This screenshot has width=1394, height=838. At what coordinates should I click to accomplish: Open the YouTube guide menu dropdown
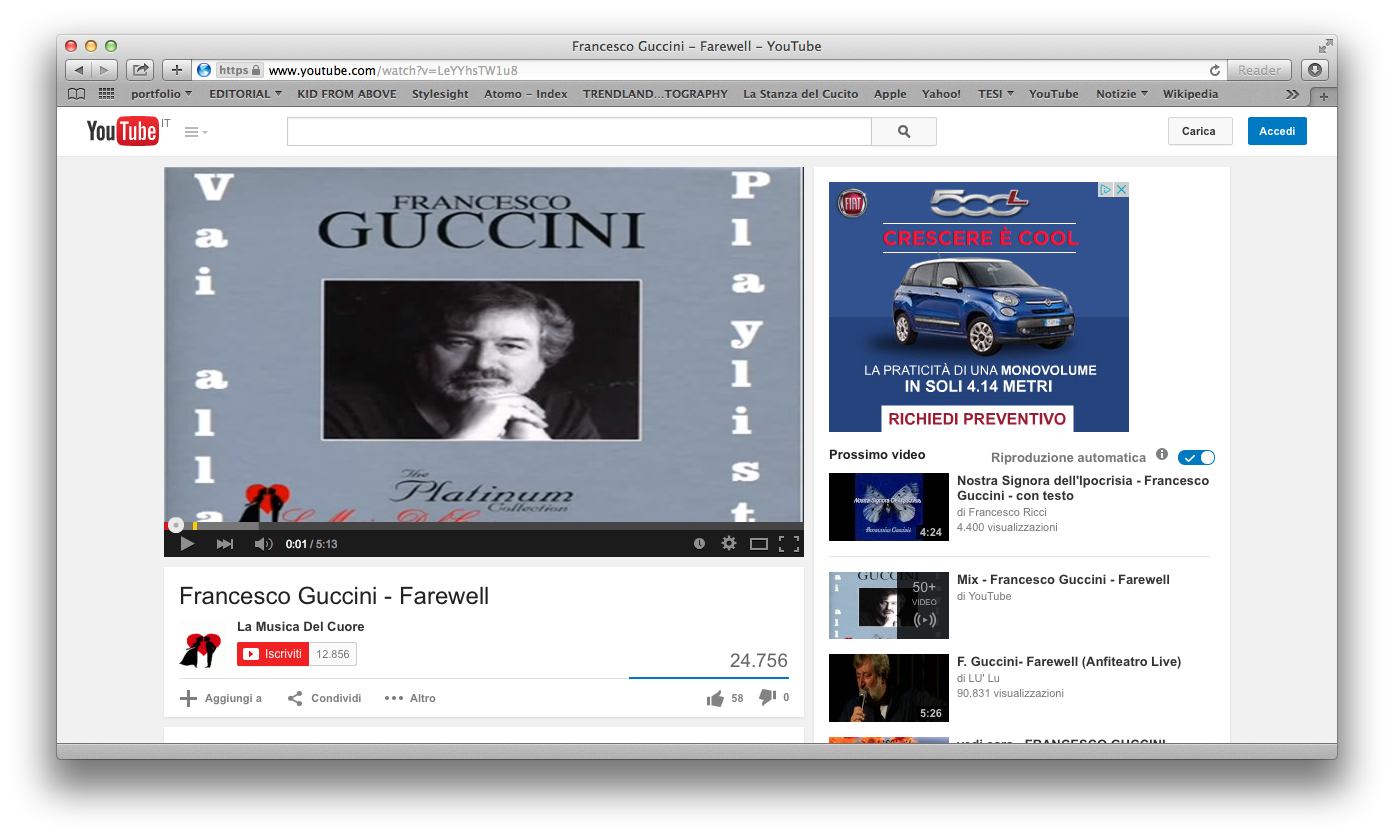tap(196, 132)
